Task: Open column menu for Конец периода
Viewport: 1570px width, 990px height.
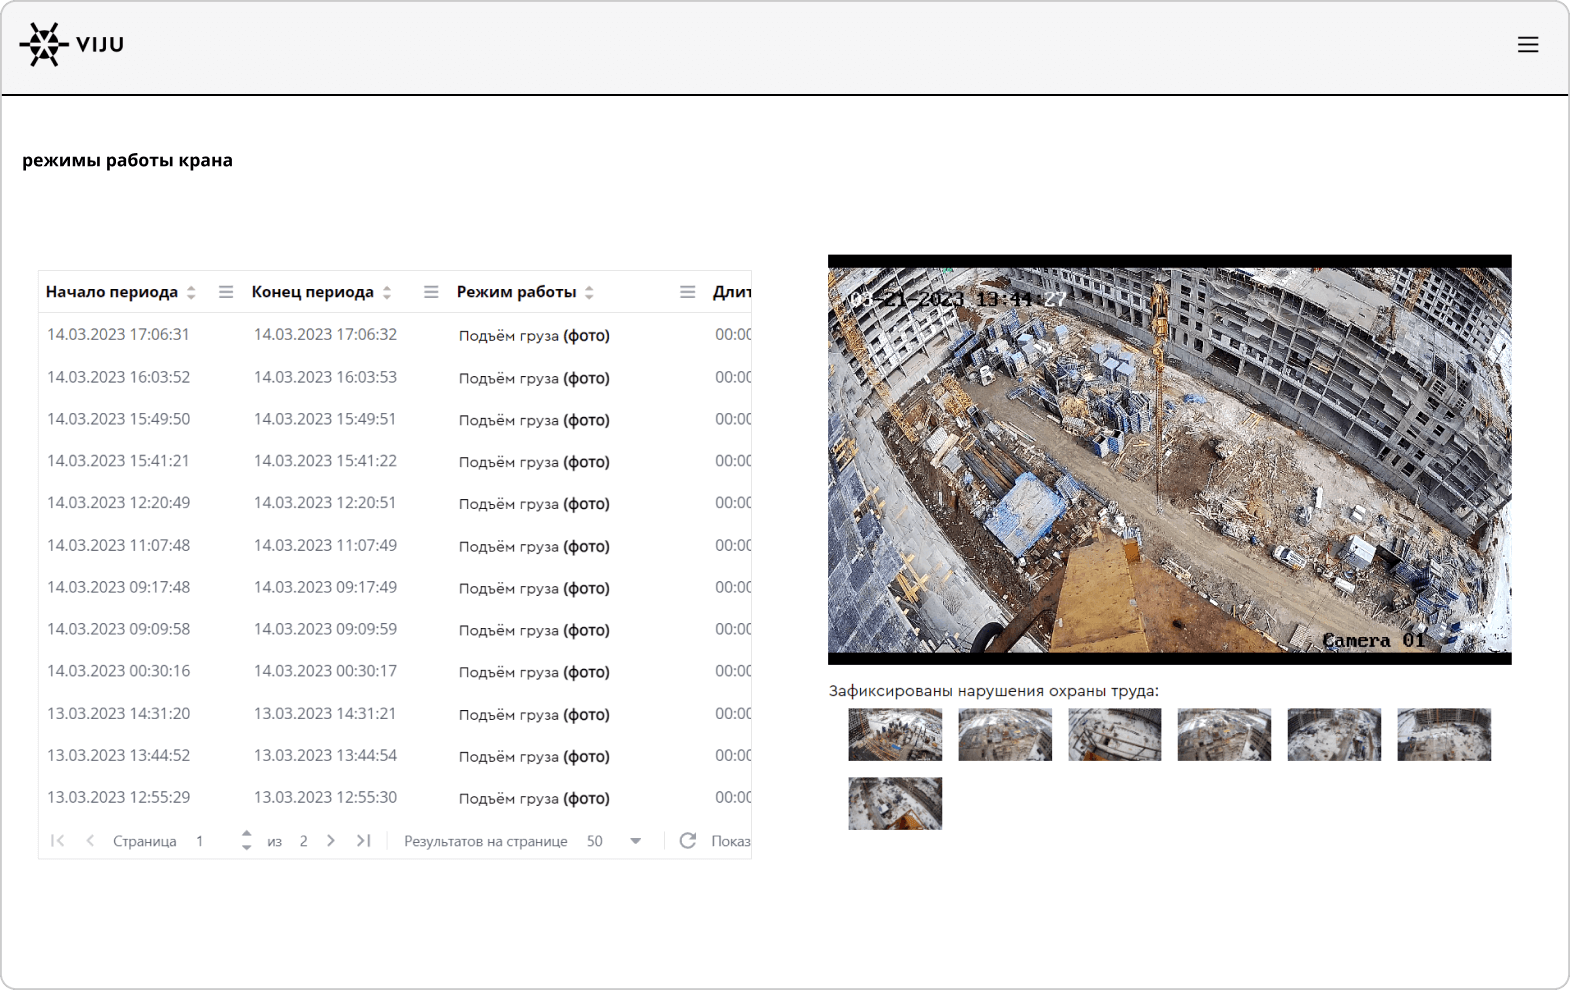Action: pyautogui.click(x=431, y=292)
